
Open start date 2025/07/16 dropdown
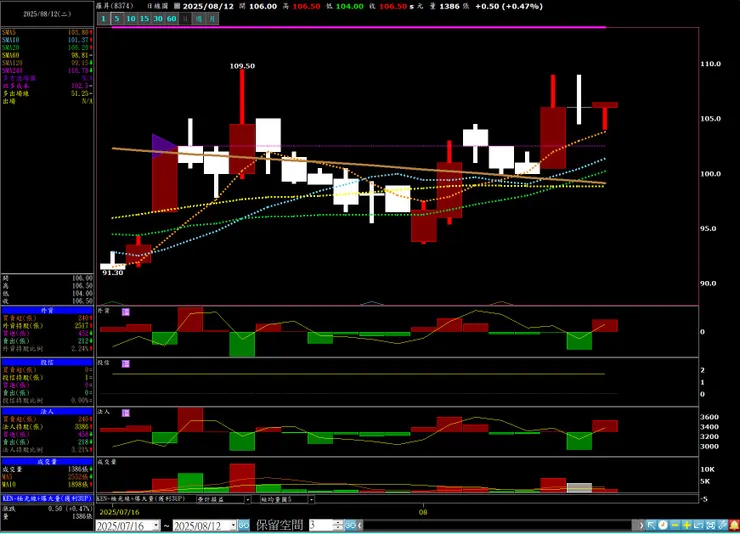pyautogui.click(x=156, y=526)
